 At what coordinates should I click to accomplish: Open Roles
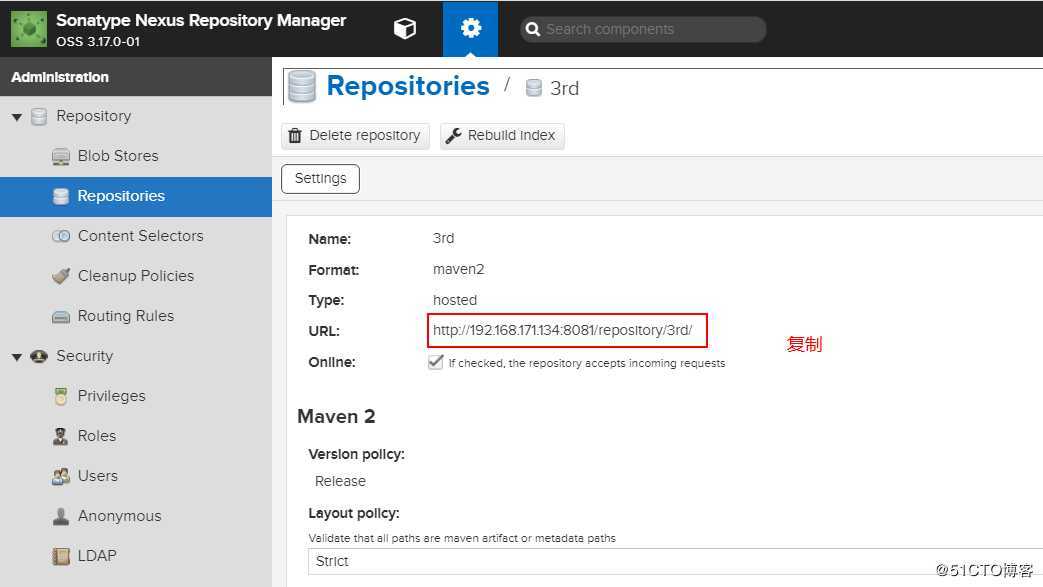(96, 435)
